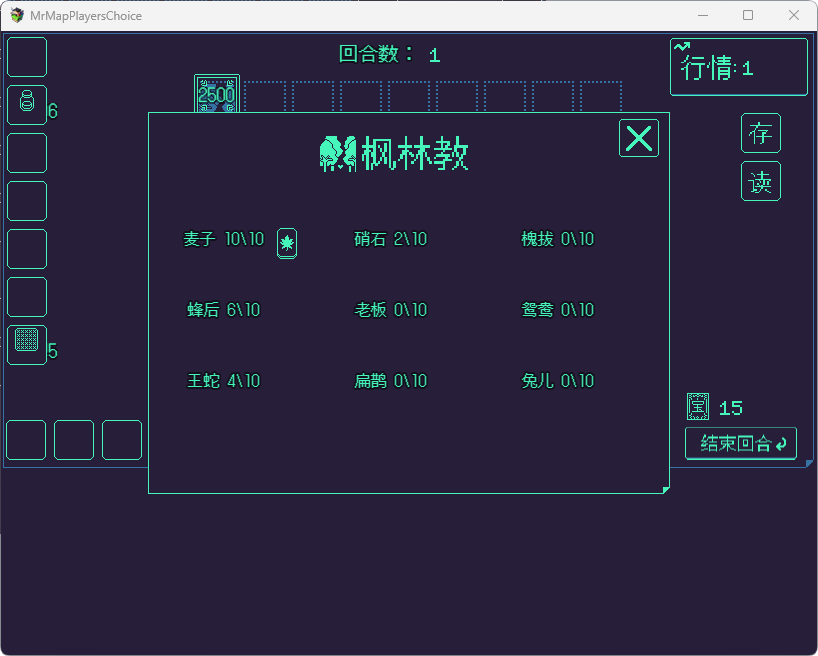
Task: Click the 槐拔 0\10 entry
Action: click(x=558, y=239)
